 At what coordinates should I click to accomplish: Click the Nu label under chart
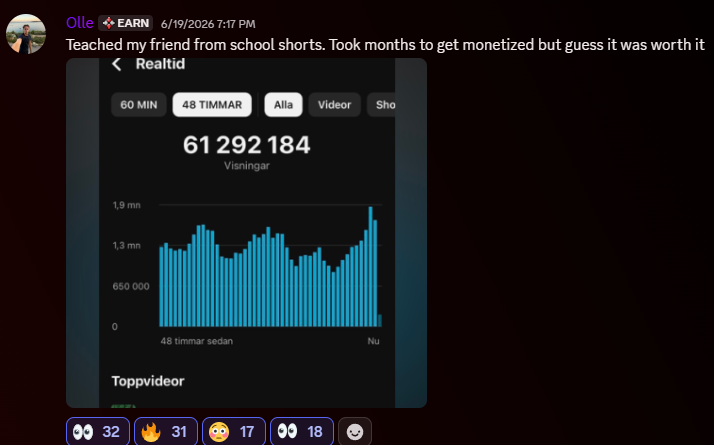(373, 341)
